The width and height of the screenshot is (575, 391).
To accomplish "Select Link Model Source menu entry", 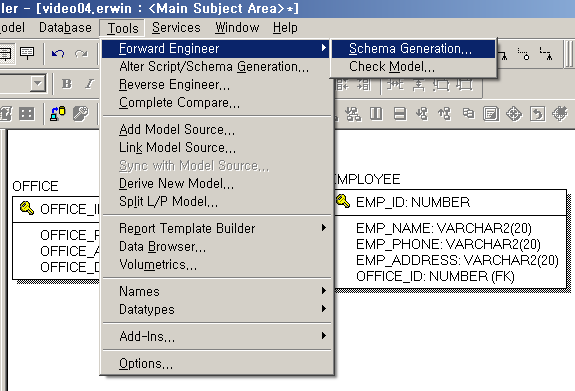I will pyautogui.click(x=217, y=147).
